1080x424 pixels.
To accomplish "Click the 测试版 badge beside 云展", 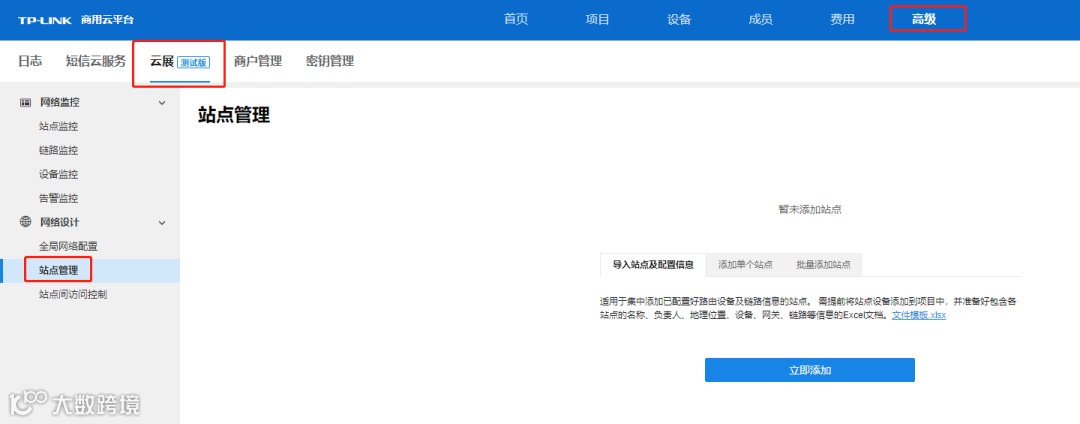I will [x=193, y=63].
